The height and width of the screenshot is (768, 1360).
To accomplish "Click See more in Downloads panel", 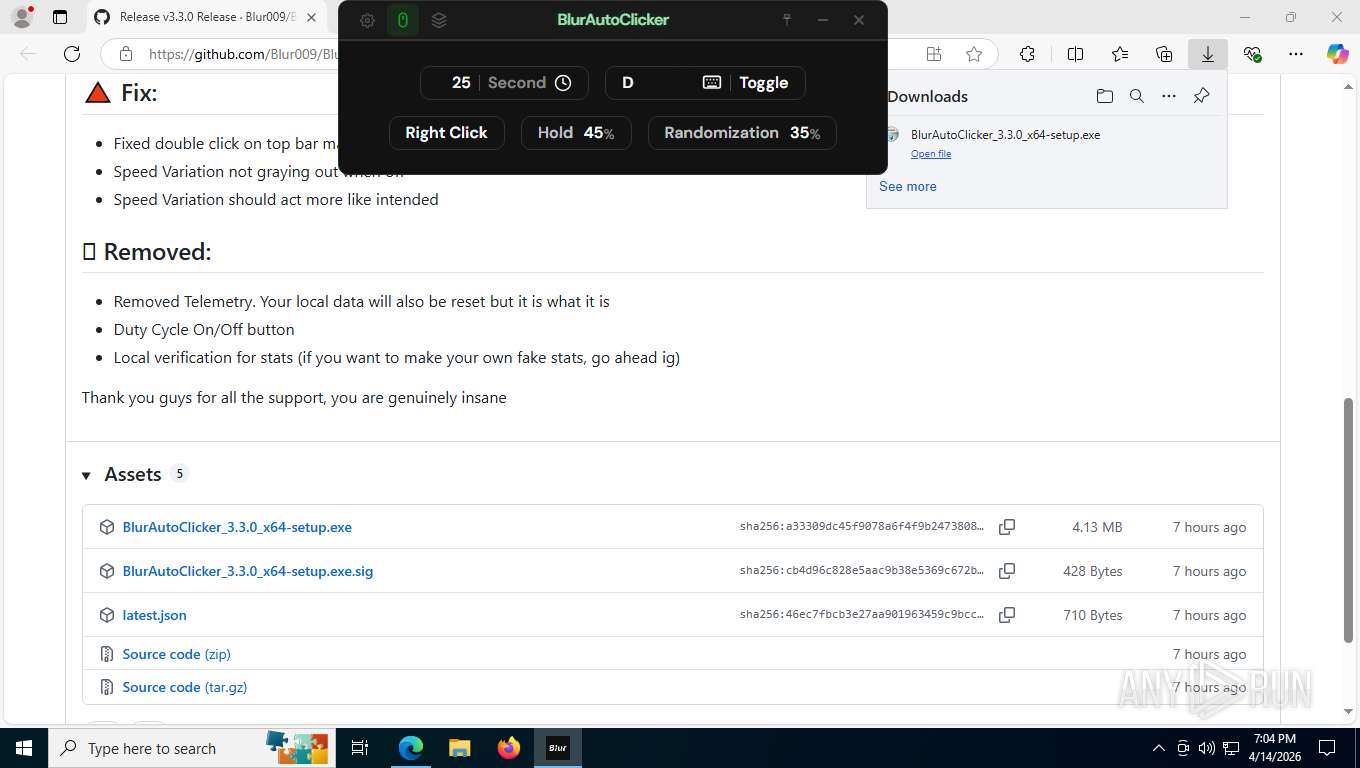I will [908, 186].
